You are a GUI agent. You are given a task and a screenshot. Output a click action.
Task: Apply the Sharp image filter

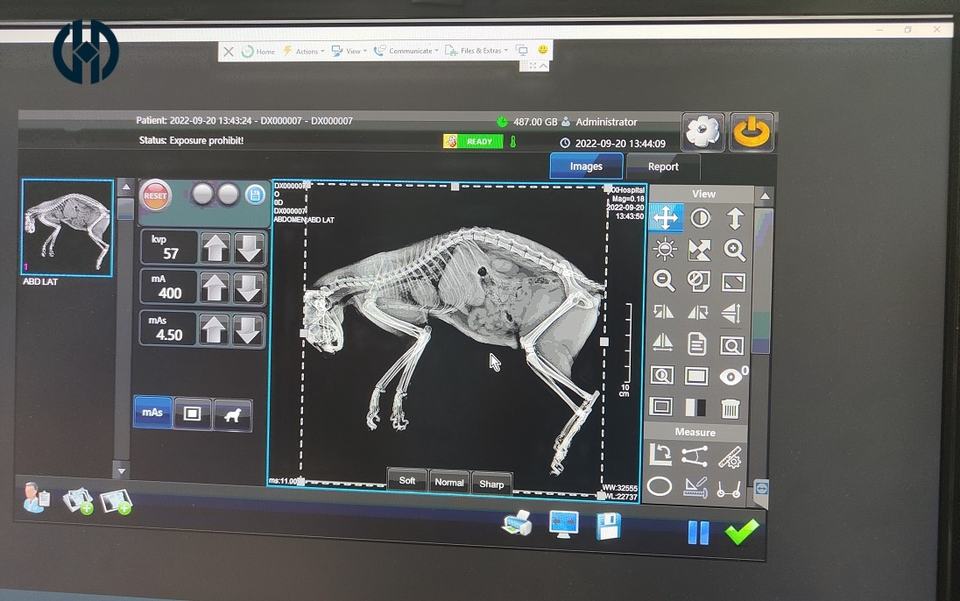pos(492,484)
